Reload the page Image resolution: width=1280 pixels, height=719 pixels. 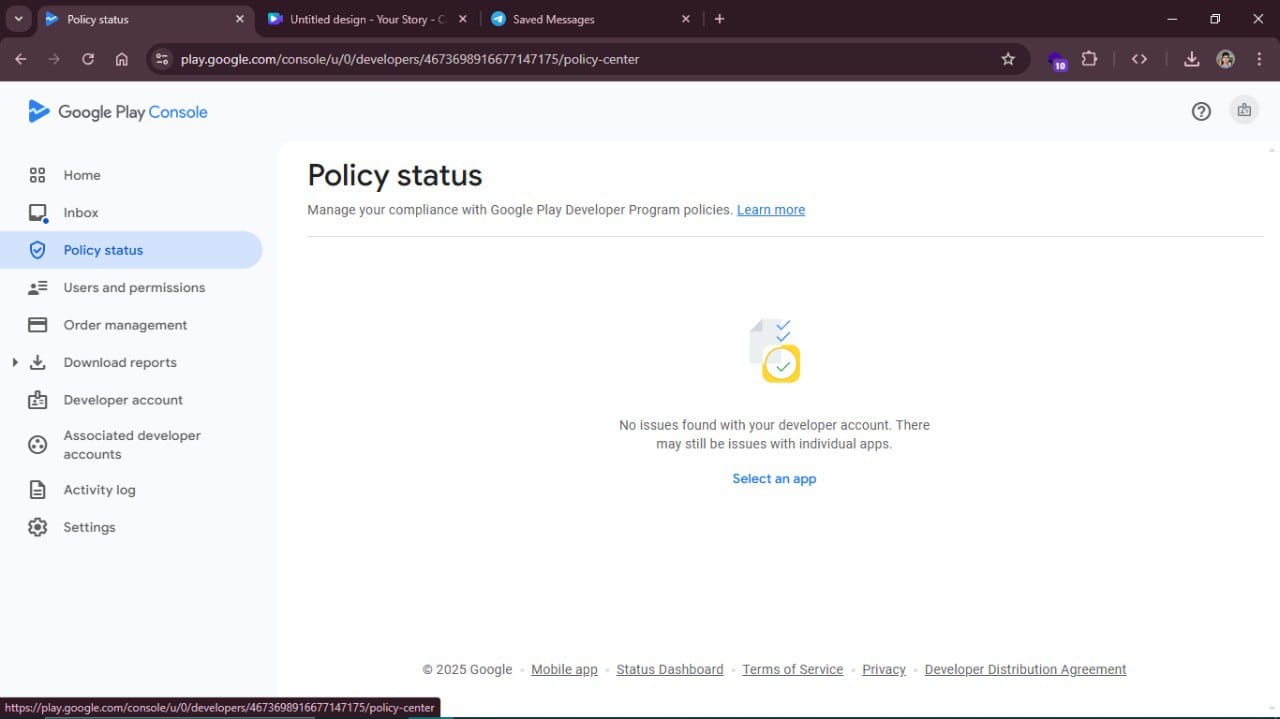pos(88,59)
